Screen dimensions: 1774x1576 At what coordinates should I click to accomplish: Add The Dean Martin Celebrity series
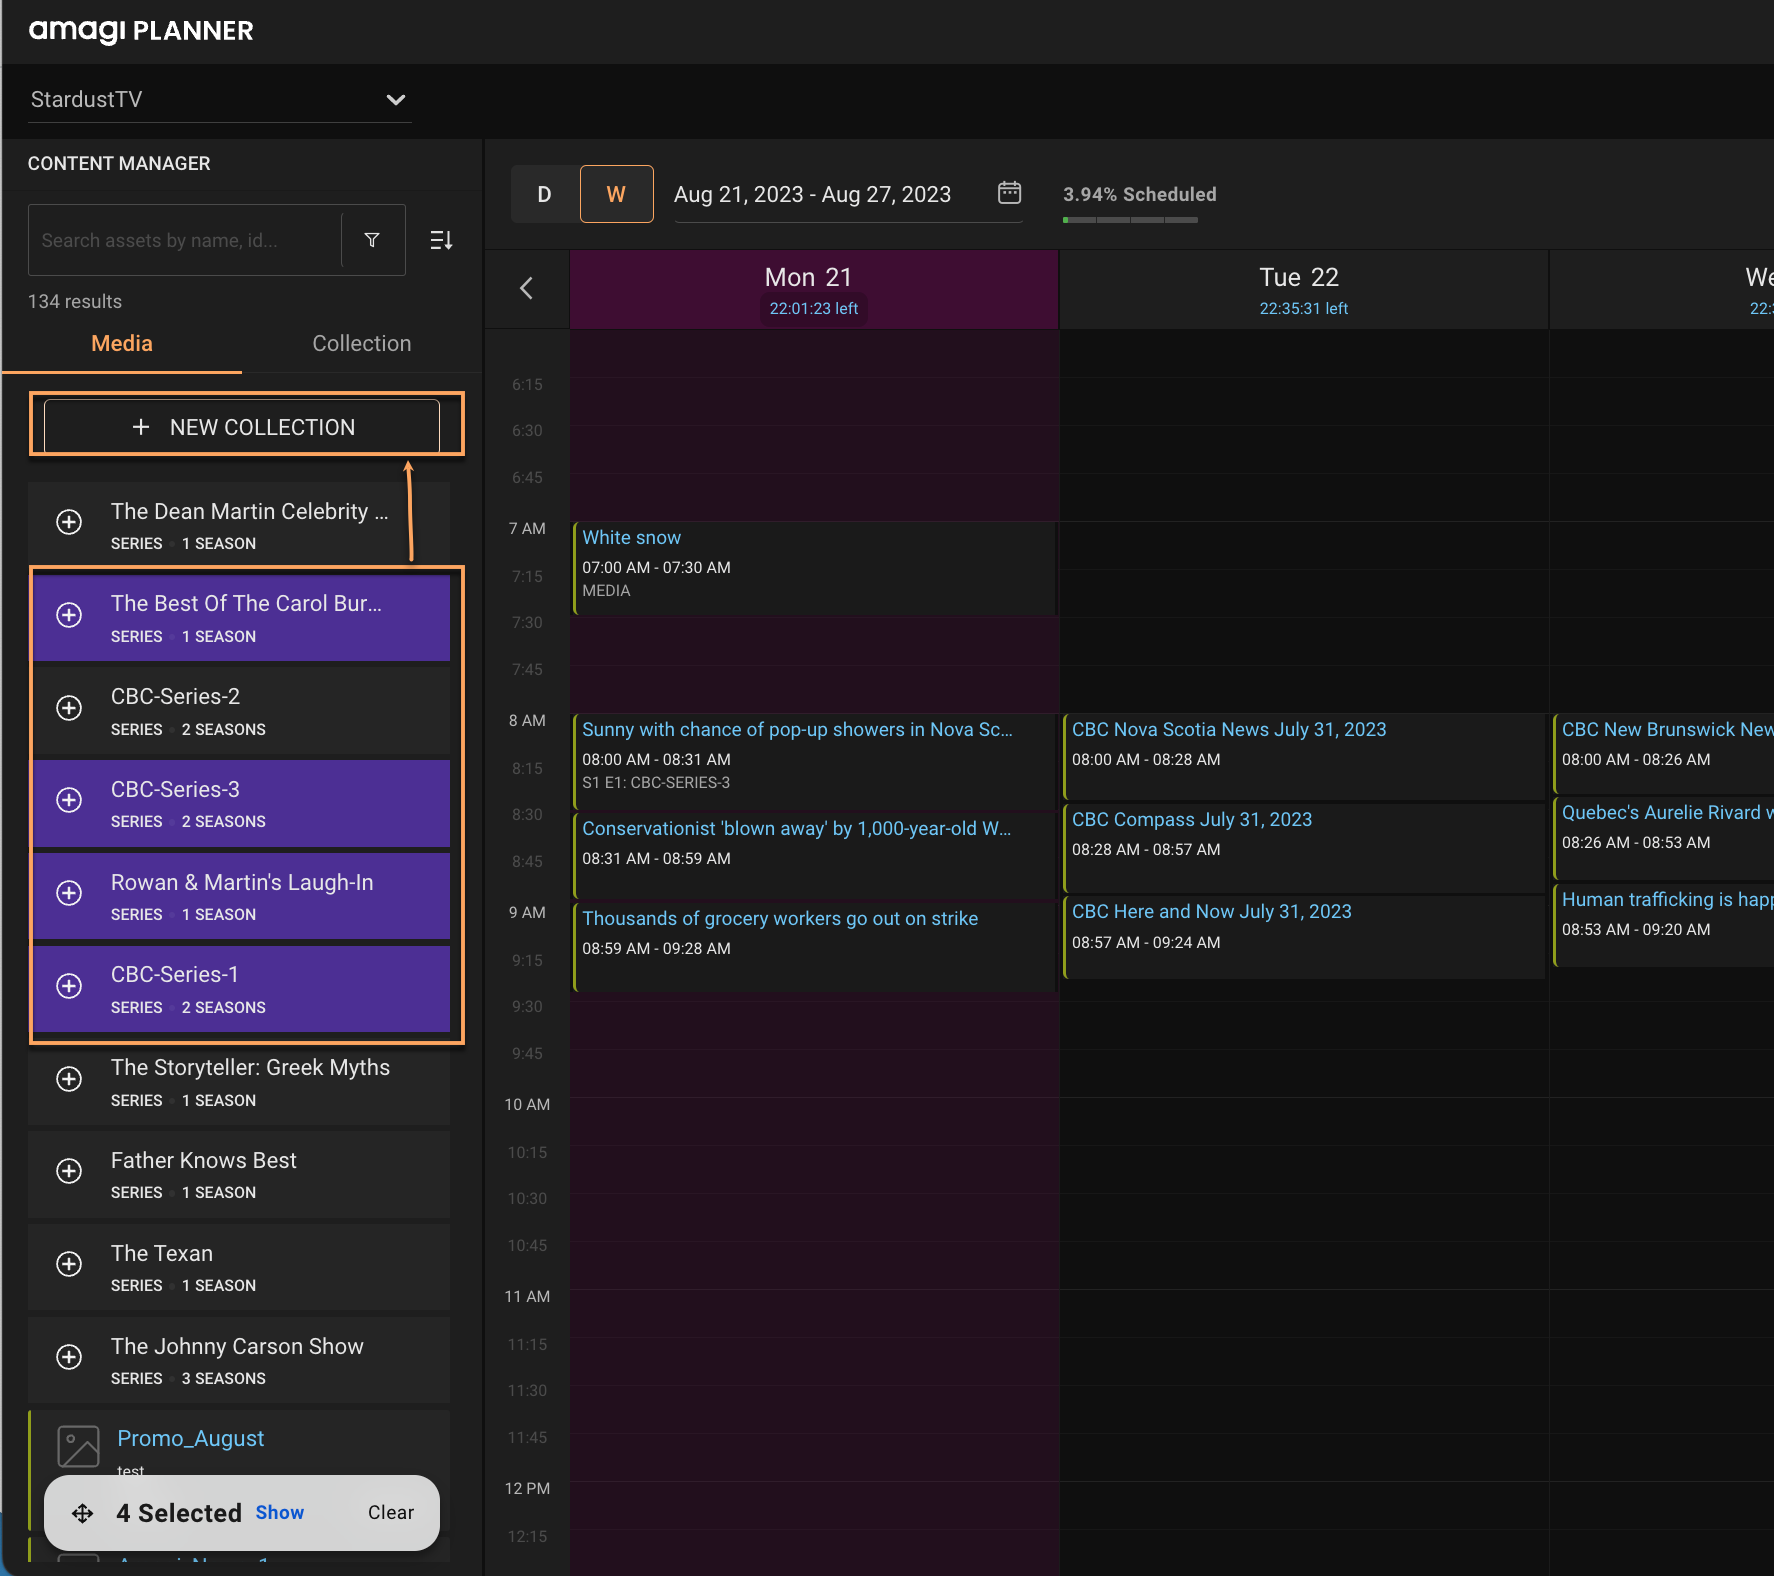pos(69,522)
